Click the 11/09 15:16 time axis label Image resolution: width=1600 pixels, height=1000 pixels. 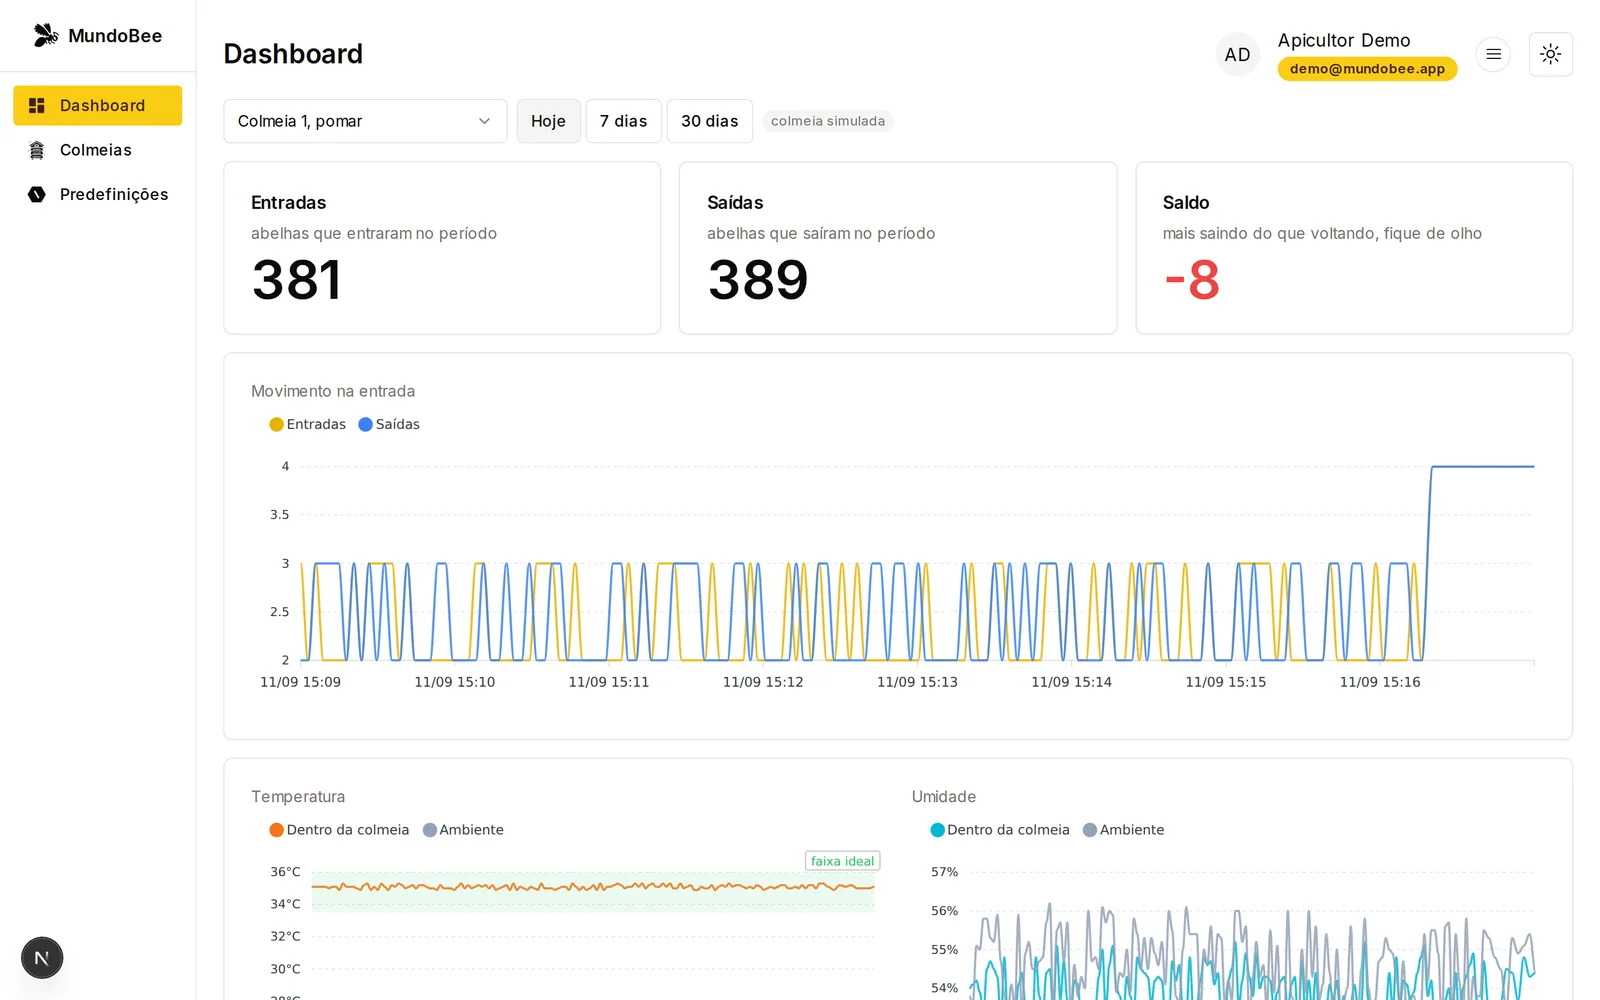coord(1380,682)
